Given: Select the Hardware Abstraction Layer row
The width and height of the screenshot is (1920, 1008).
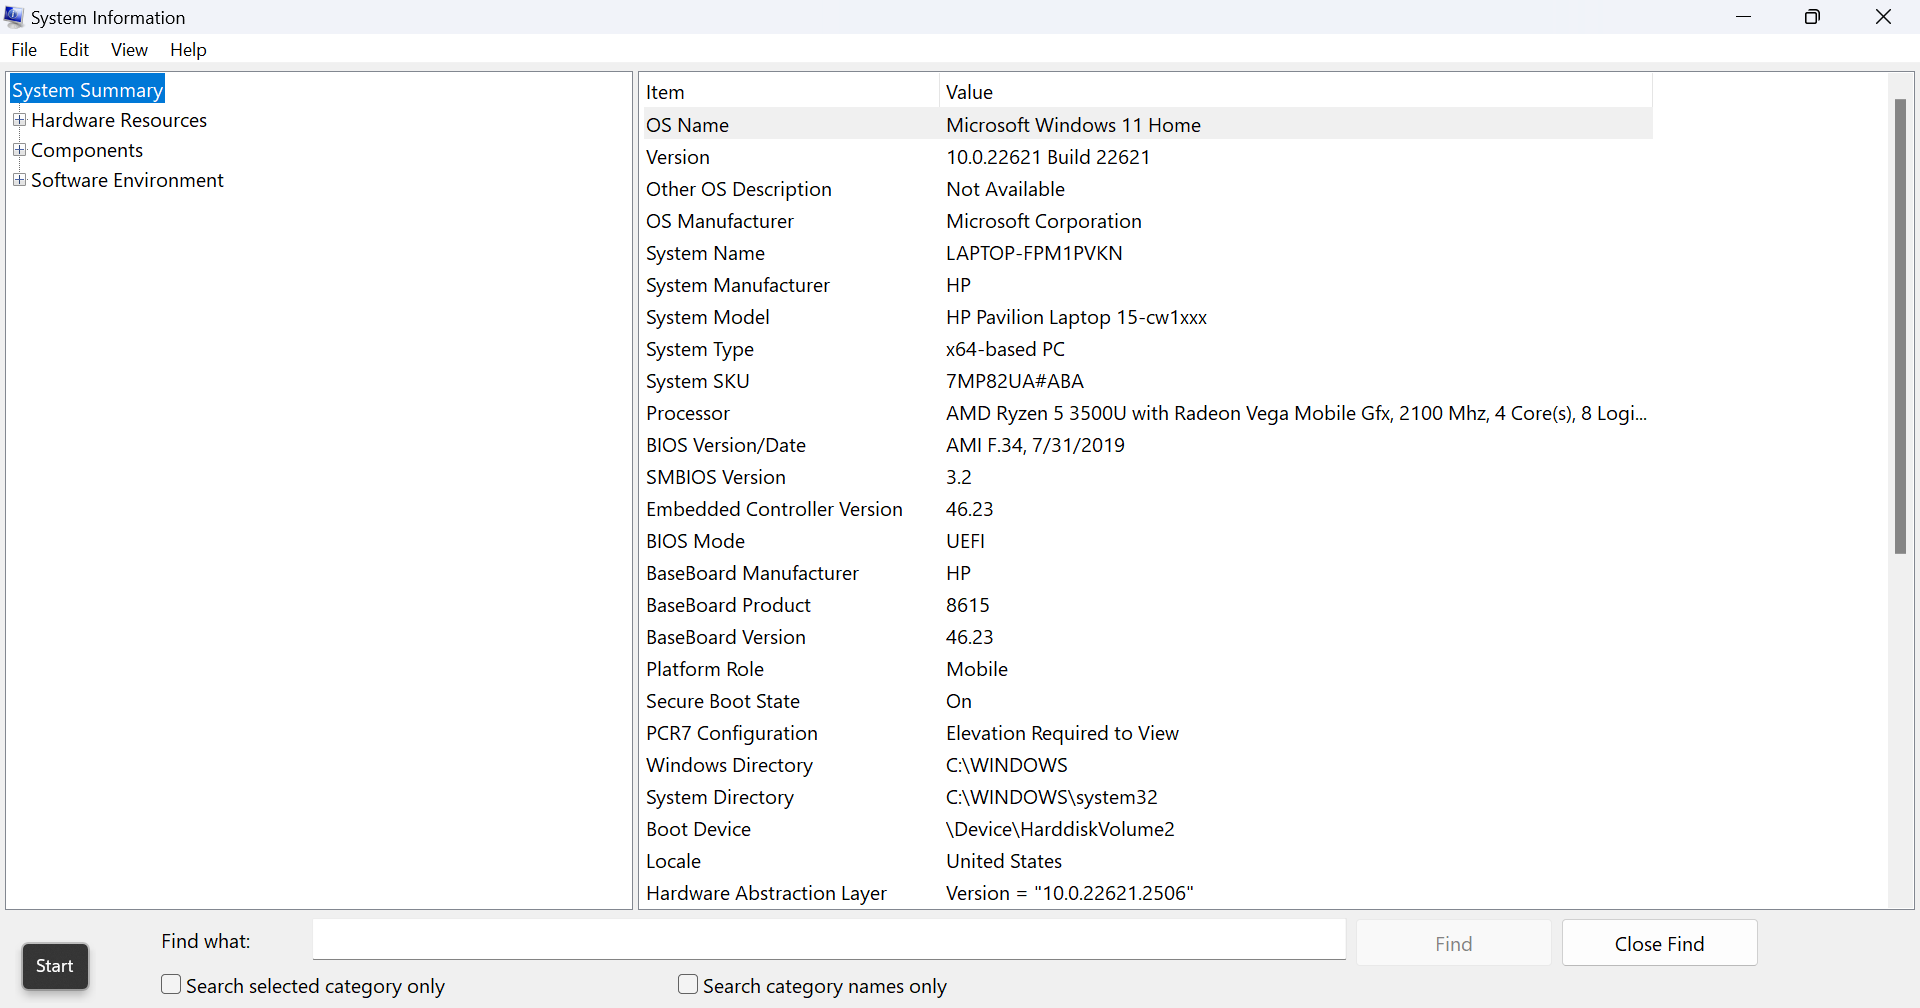Looking at the screenshot, I should [x=1146, y=893].
